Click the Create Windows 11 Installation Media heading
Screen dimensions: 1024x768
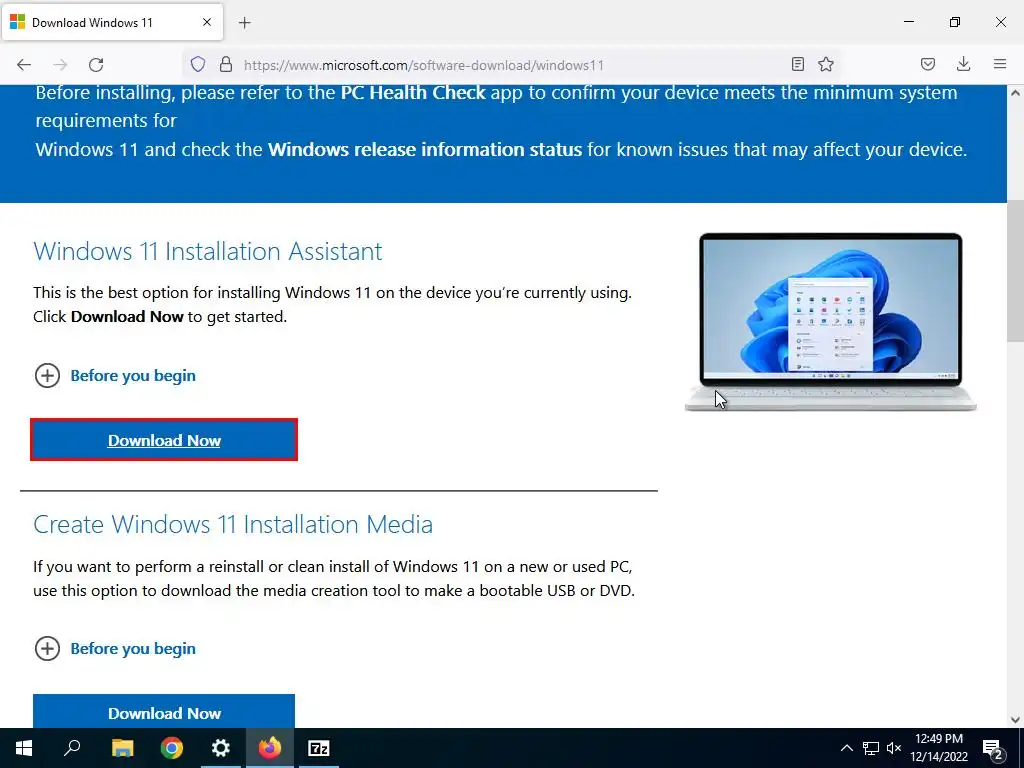(x=233, y=524)
